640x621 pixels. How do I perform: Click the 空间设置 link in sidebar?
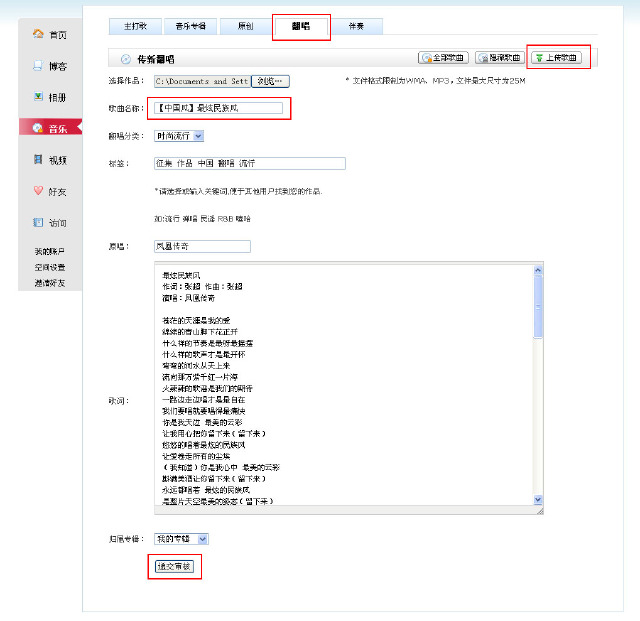[50, 267]
